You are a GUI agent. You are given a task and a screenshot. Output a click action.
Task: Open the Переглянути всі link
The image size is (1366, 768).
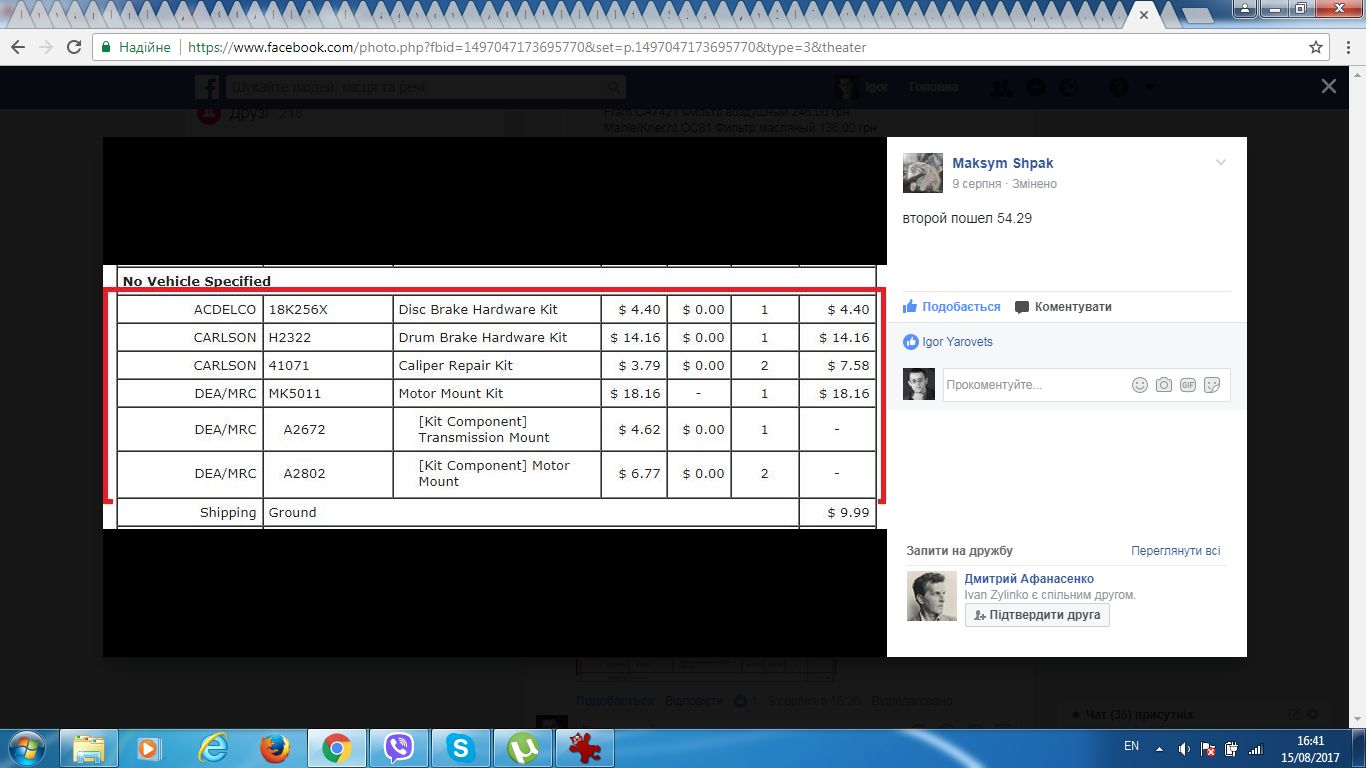tap(1176, 551)
